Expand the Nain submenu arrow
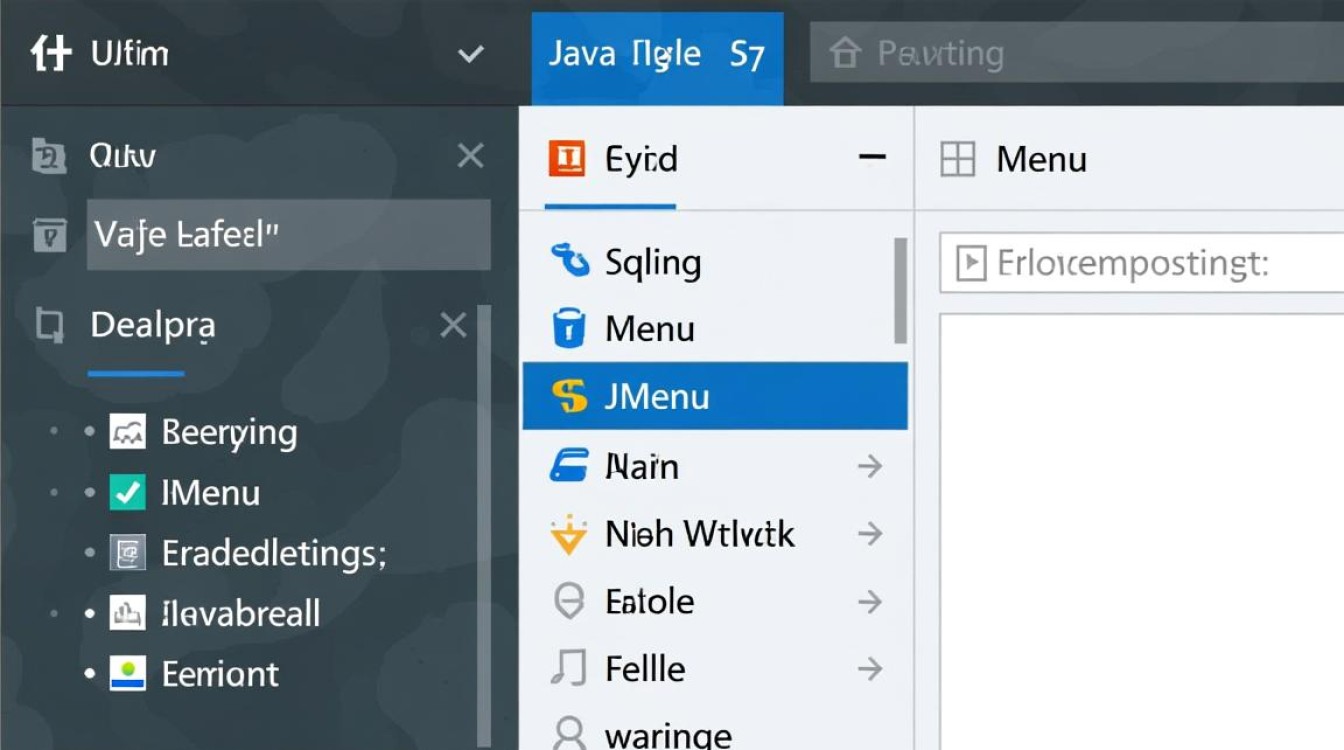 pos(870,466)
